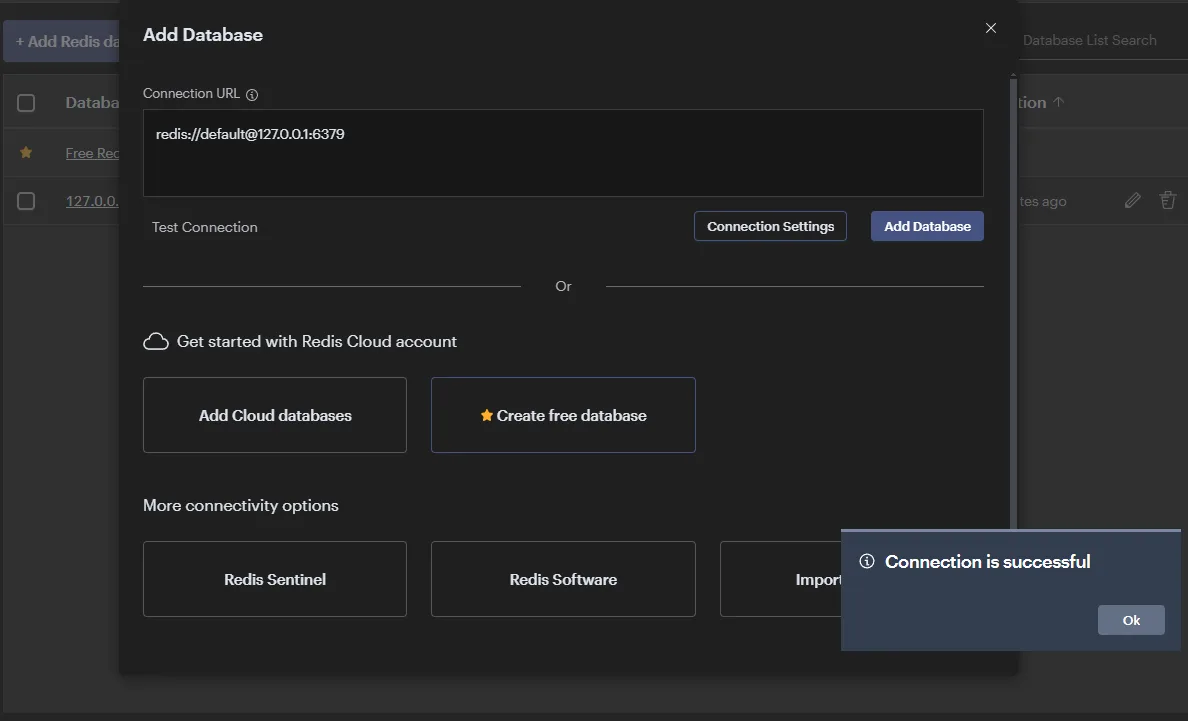
Task: Close the Add Database dialog
Action: coord(990,28)
